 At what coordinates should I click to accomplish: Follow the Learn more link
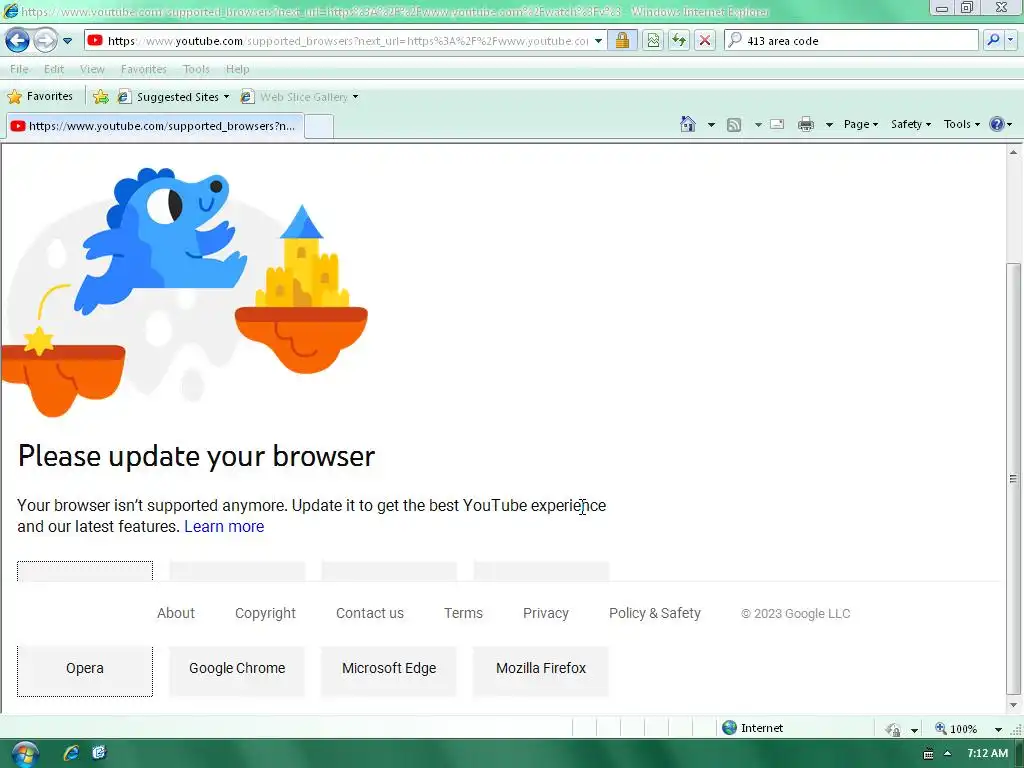[224, 526]
